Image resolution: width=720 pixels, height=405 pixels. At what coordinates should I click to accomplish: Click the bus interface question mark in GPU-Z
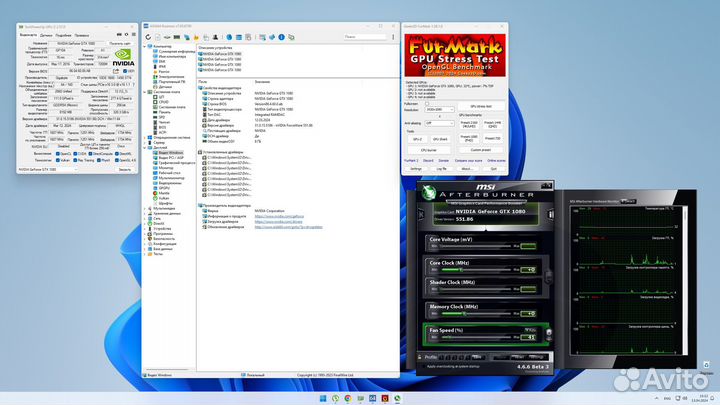pyautogui.click(x=134, y=84)
